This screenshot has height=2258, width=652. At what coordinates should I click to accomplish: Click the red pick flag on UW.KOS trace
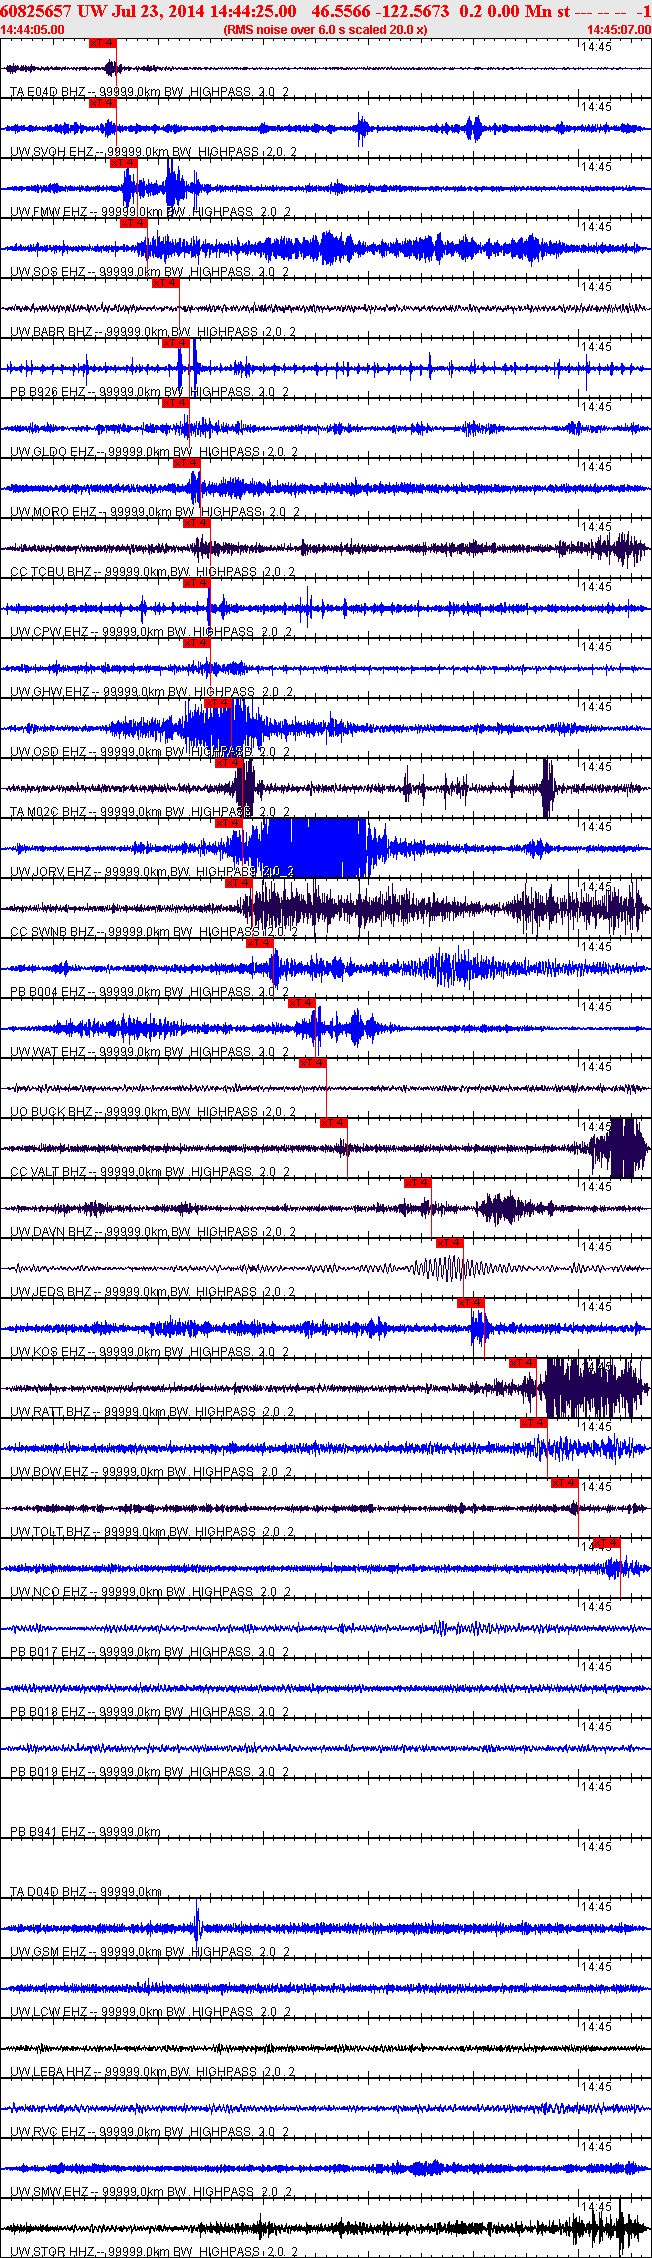click(471, 1303)
